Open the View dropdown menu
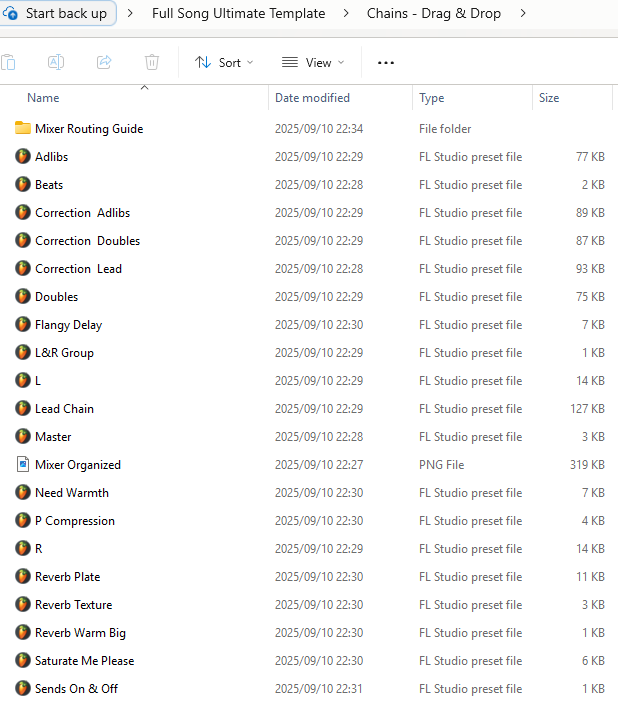This screenshot has height=708, width=618. [x=313, y=62]
